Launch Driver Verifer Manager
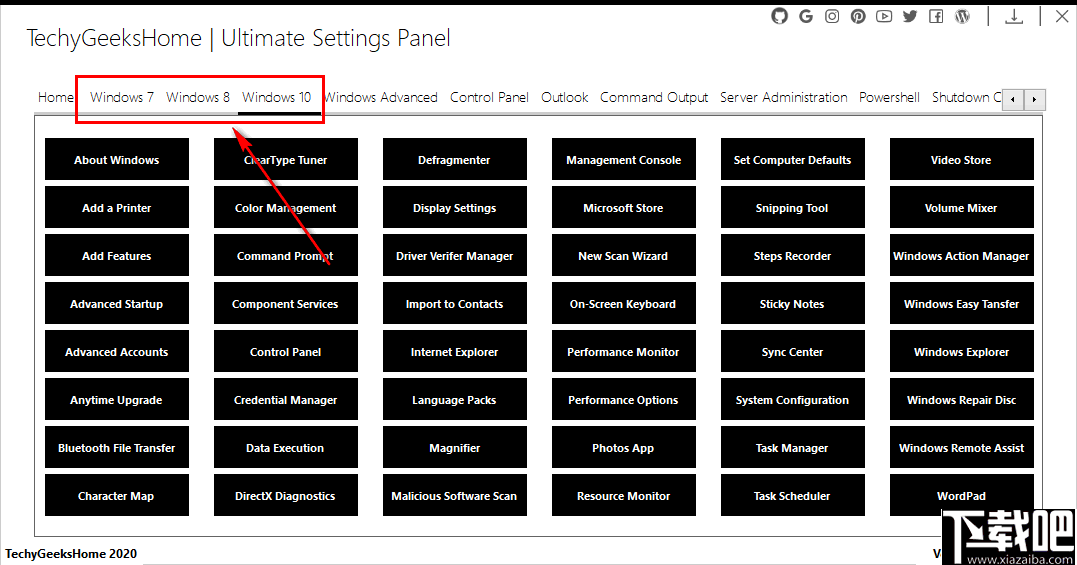Viewport: 1077px width, 565px height. [x=455, y=255]
